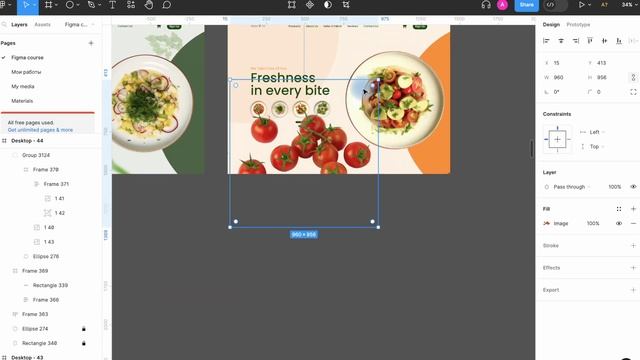
Task: Click the W width field 960
Action: pos(562,77)
